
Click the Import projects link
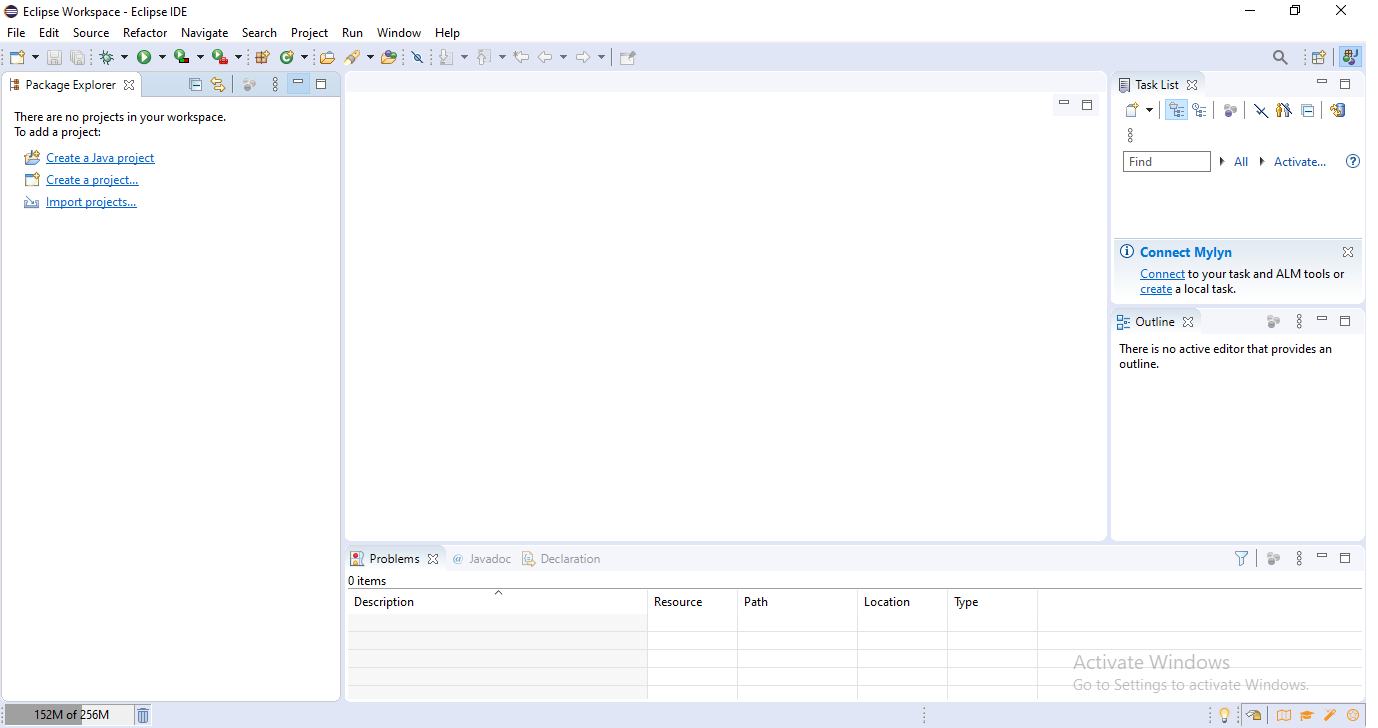(x=91, y=201)
